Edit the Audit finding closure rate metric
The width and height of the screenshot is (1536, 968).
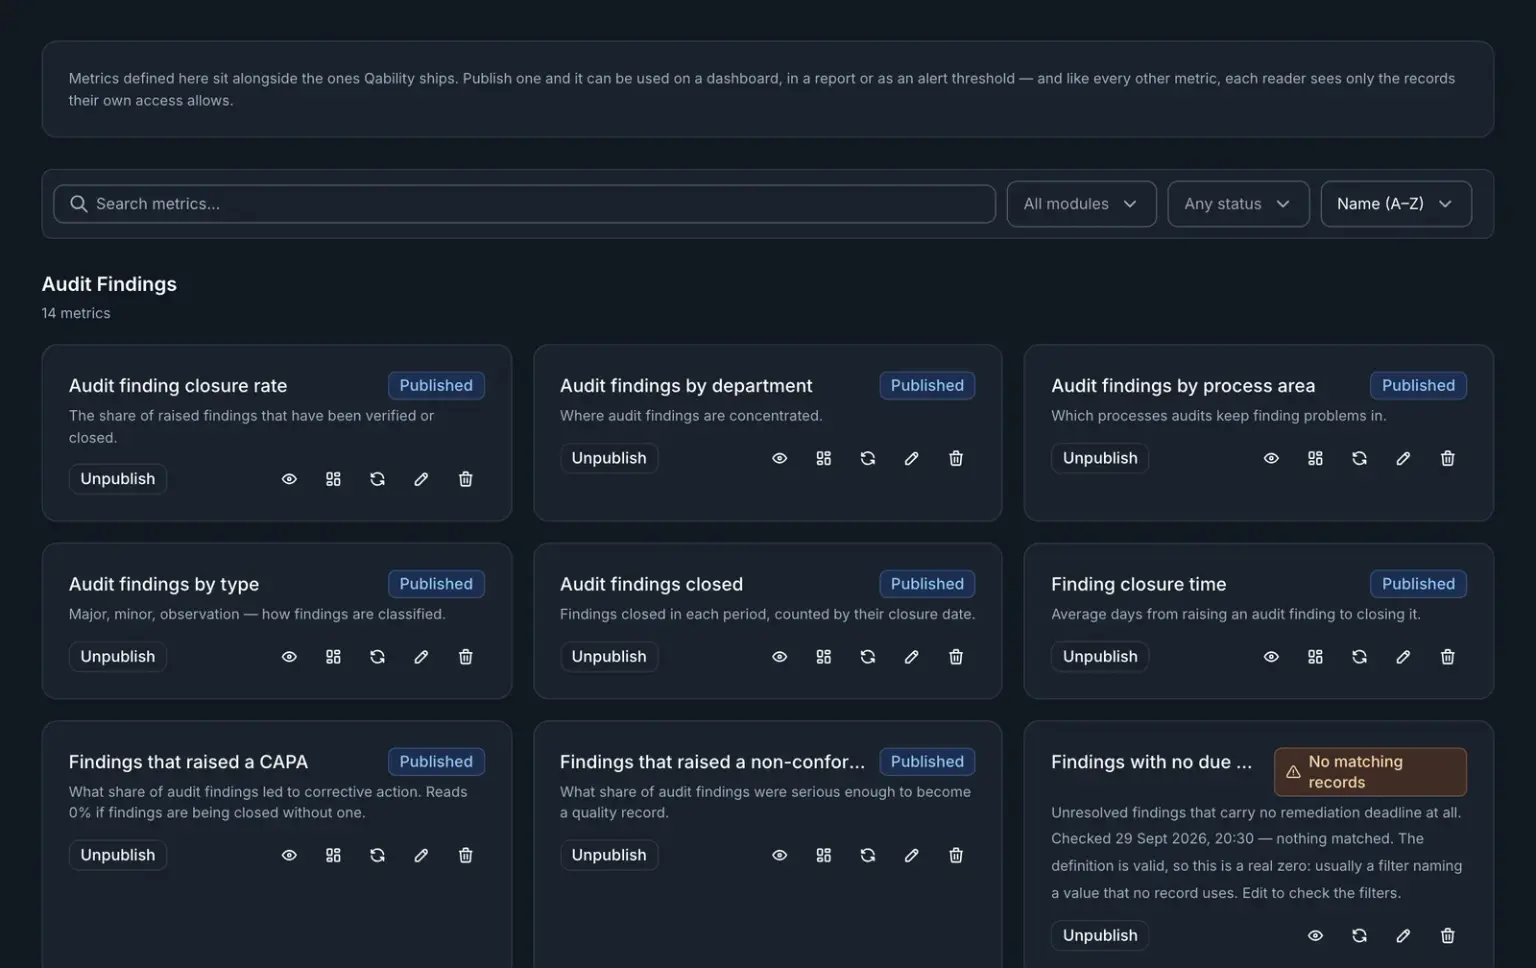coord(421,479)
